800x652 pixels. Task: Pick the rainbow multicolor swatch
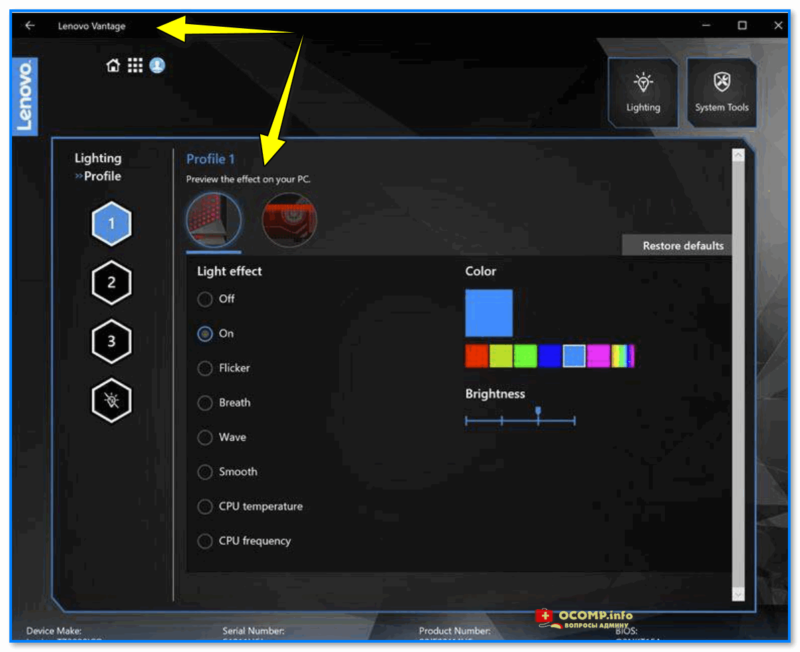(x=623, y=356)
